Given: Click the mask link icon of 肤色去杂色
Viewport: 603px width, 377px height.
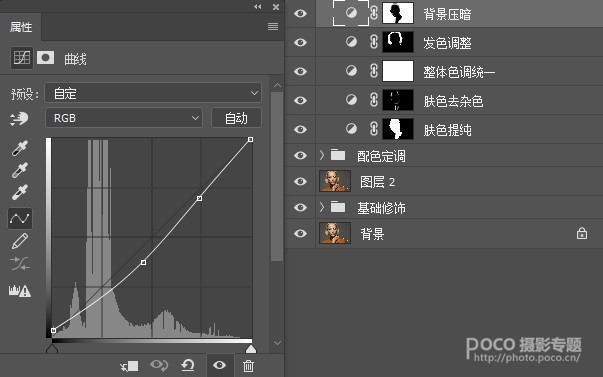Looking at the screenshot, I should pos(373,100).
